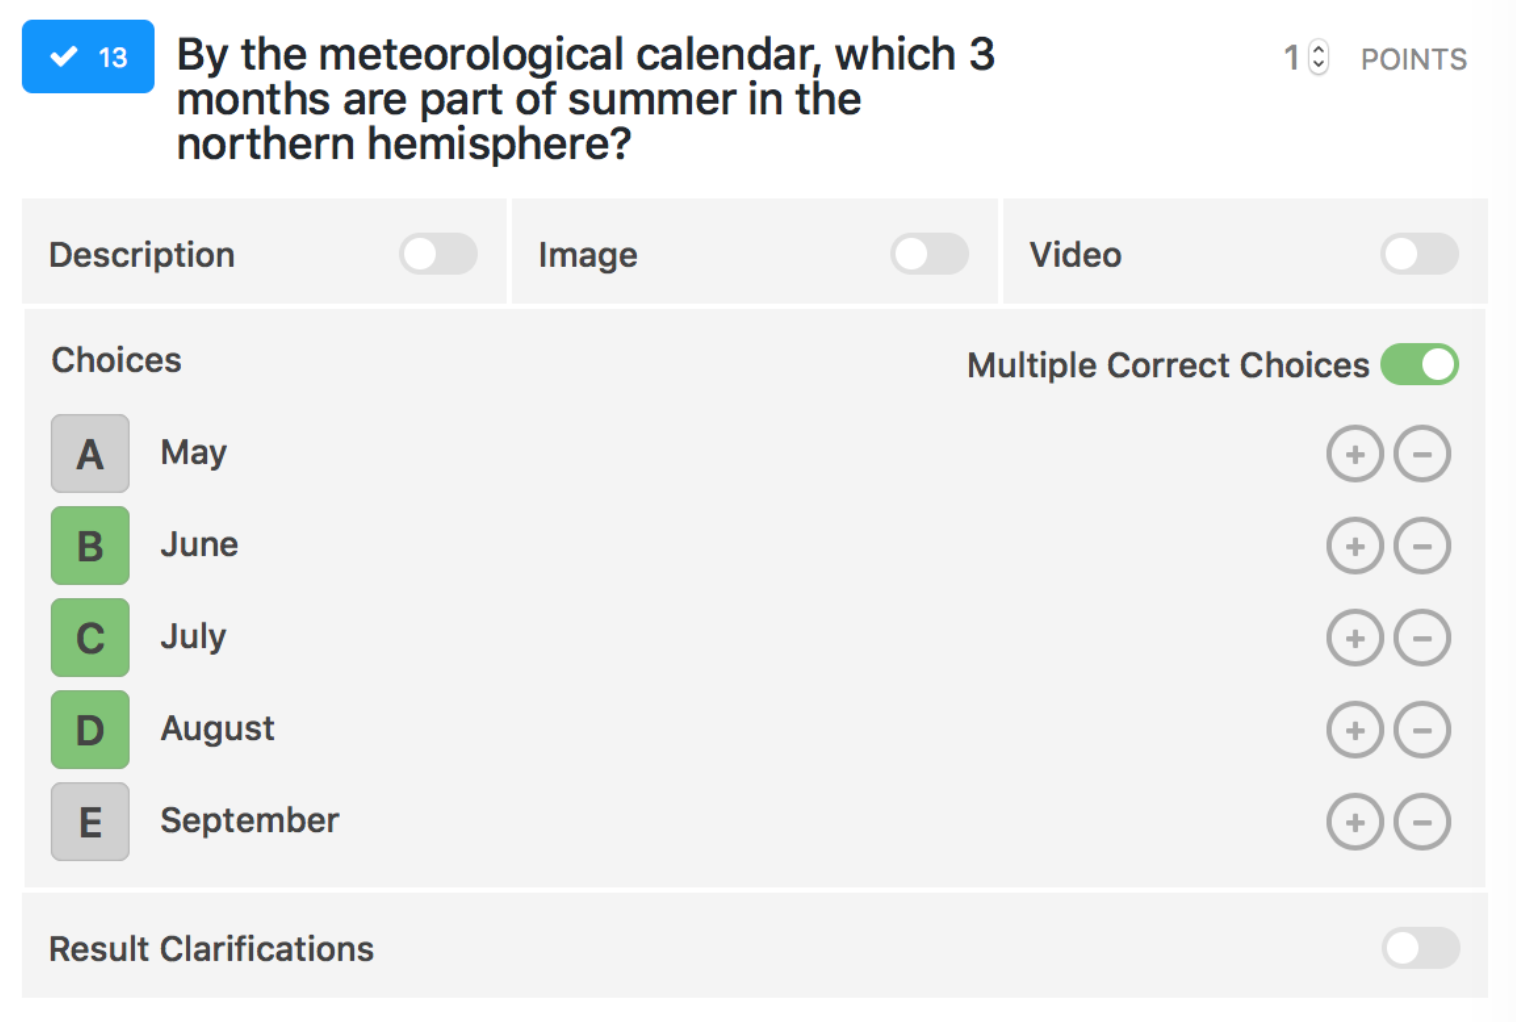This screenshot has width=1516, height=1022.
Task: Edit the September choice text
Action: click(250, 821)
